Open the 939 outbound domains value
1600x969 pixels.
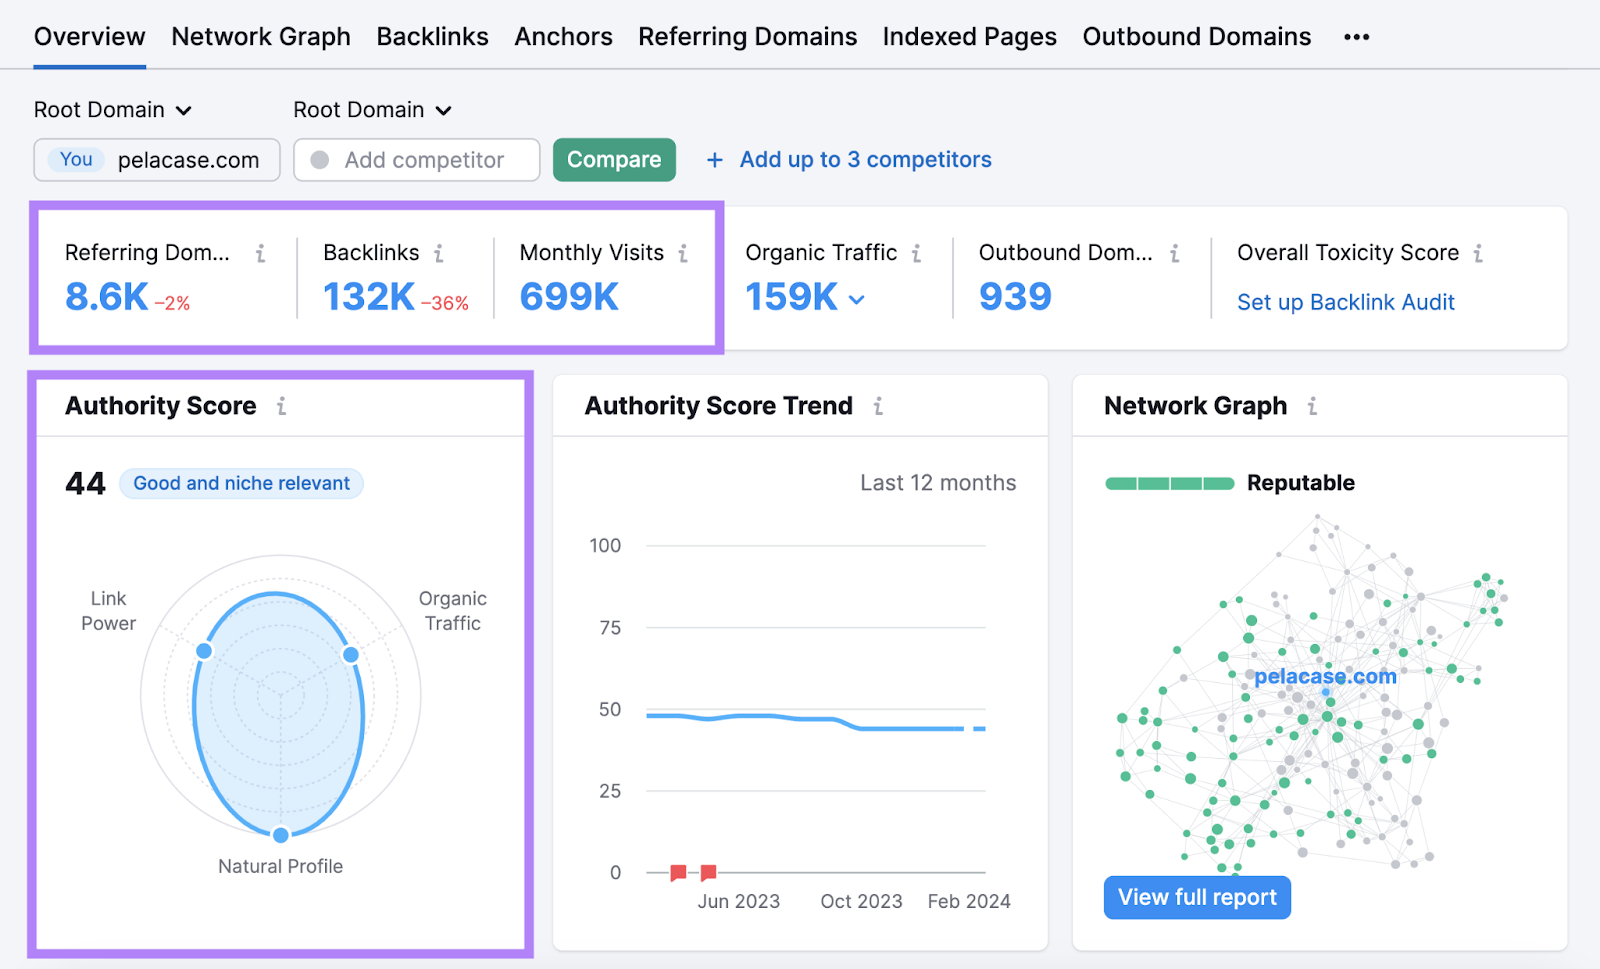[x=1015, y=297]
